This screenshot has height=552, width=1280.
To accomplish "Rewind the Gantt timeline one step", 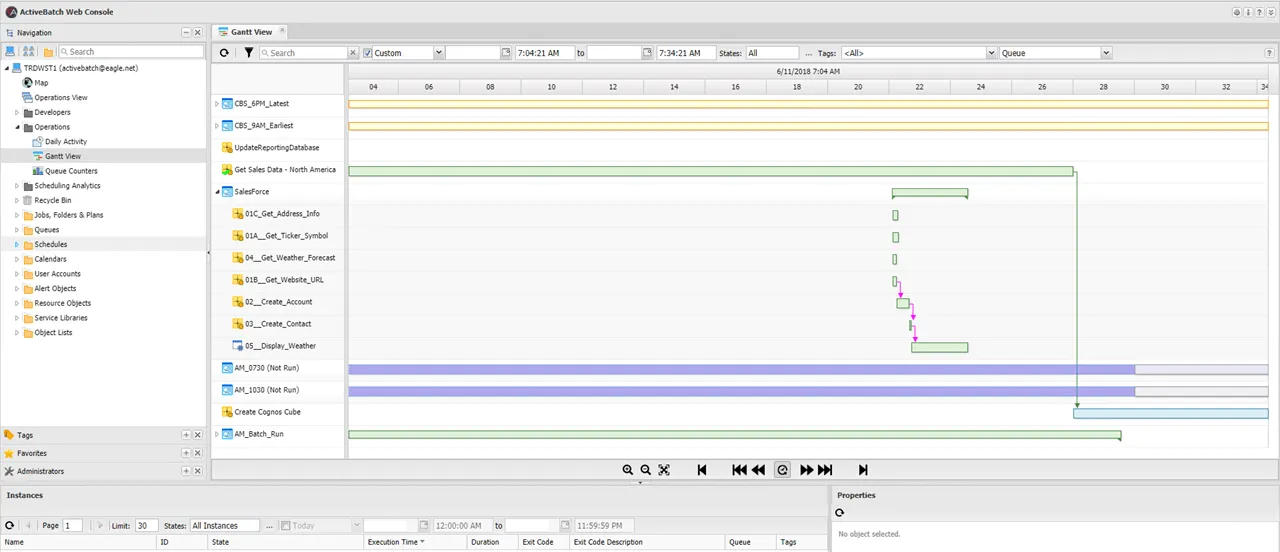I will [758, 470].
